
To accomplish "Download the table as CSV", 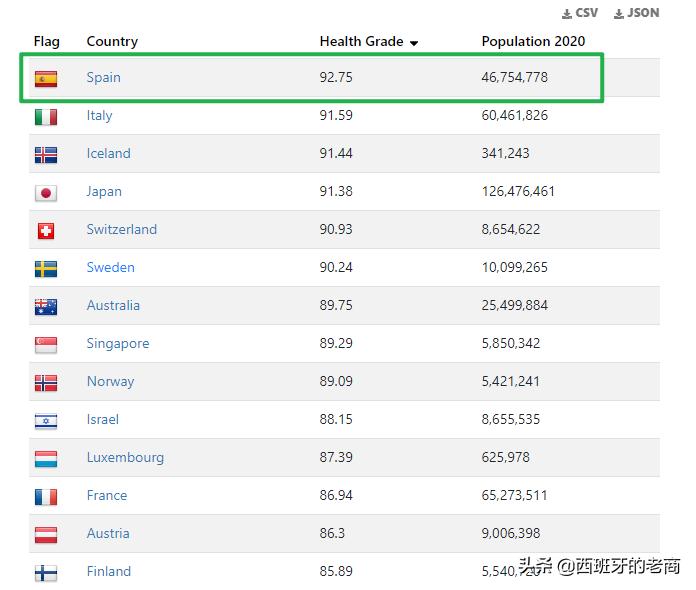I will tap(580, 13).
